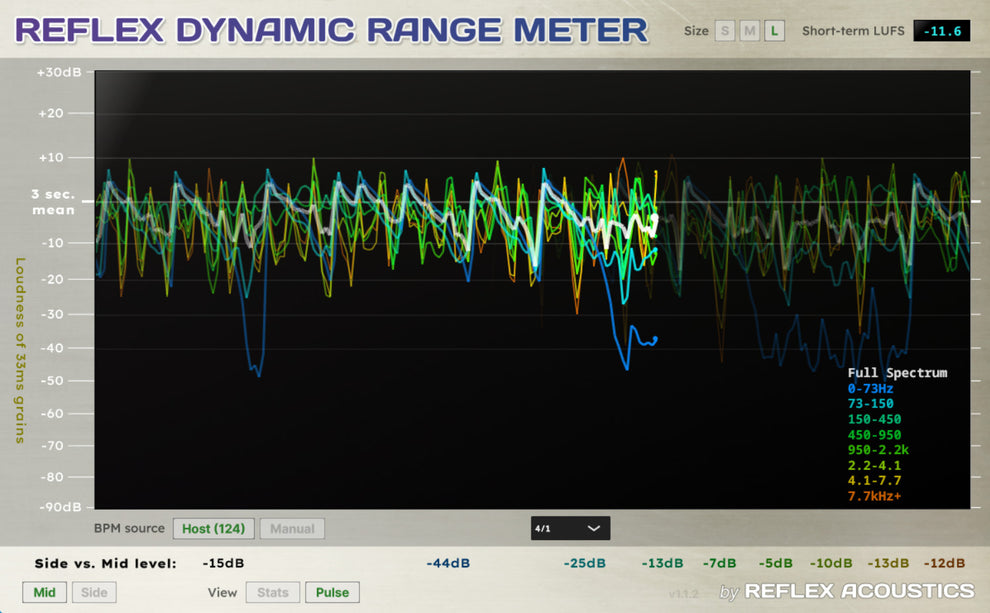Expand the beat division chevron
This screenshot has width=990, height=613.
[594, 528]
